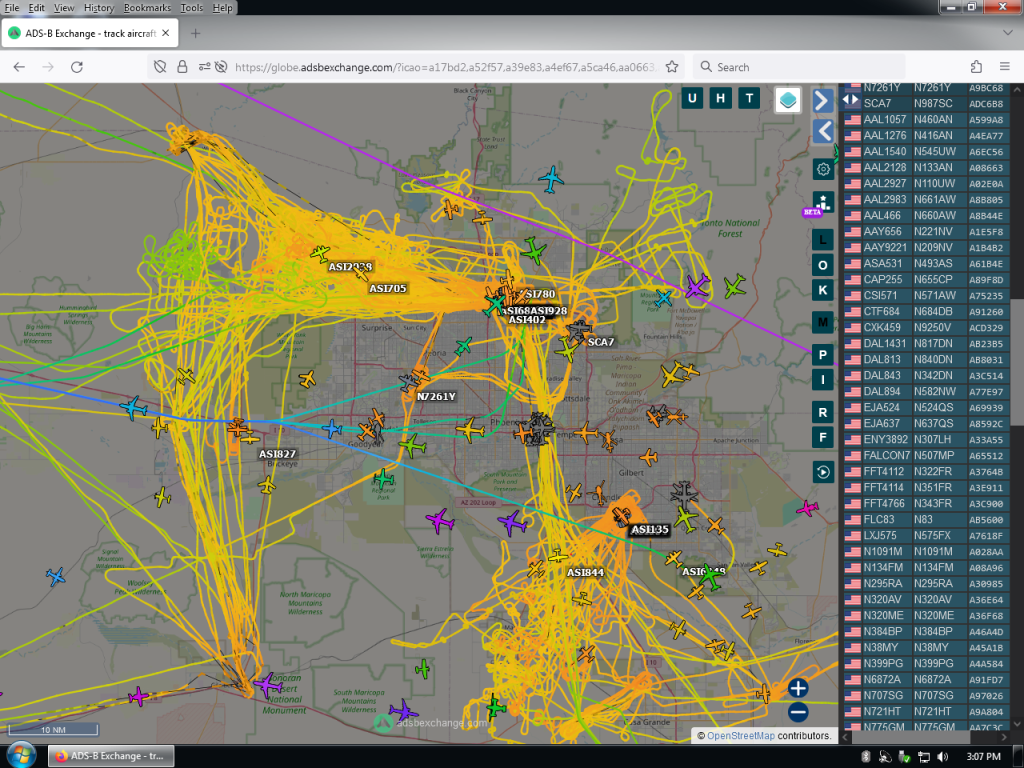Open the map settings gear icon
The height and width of the screenshot is (768, 1024).
tap(823, 170)
